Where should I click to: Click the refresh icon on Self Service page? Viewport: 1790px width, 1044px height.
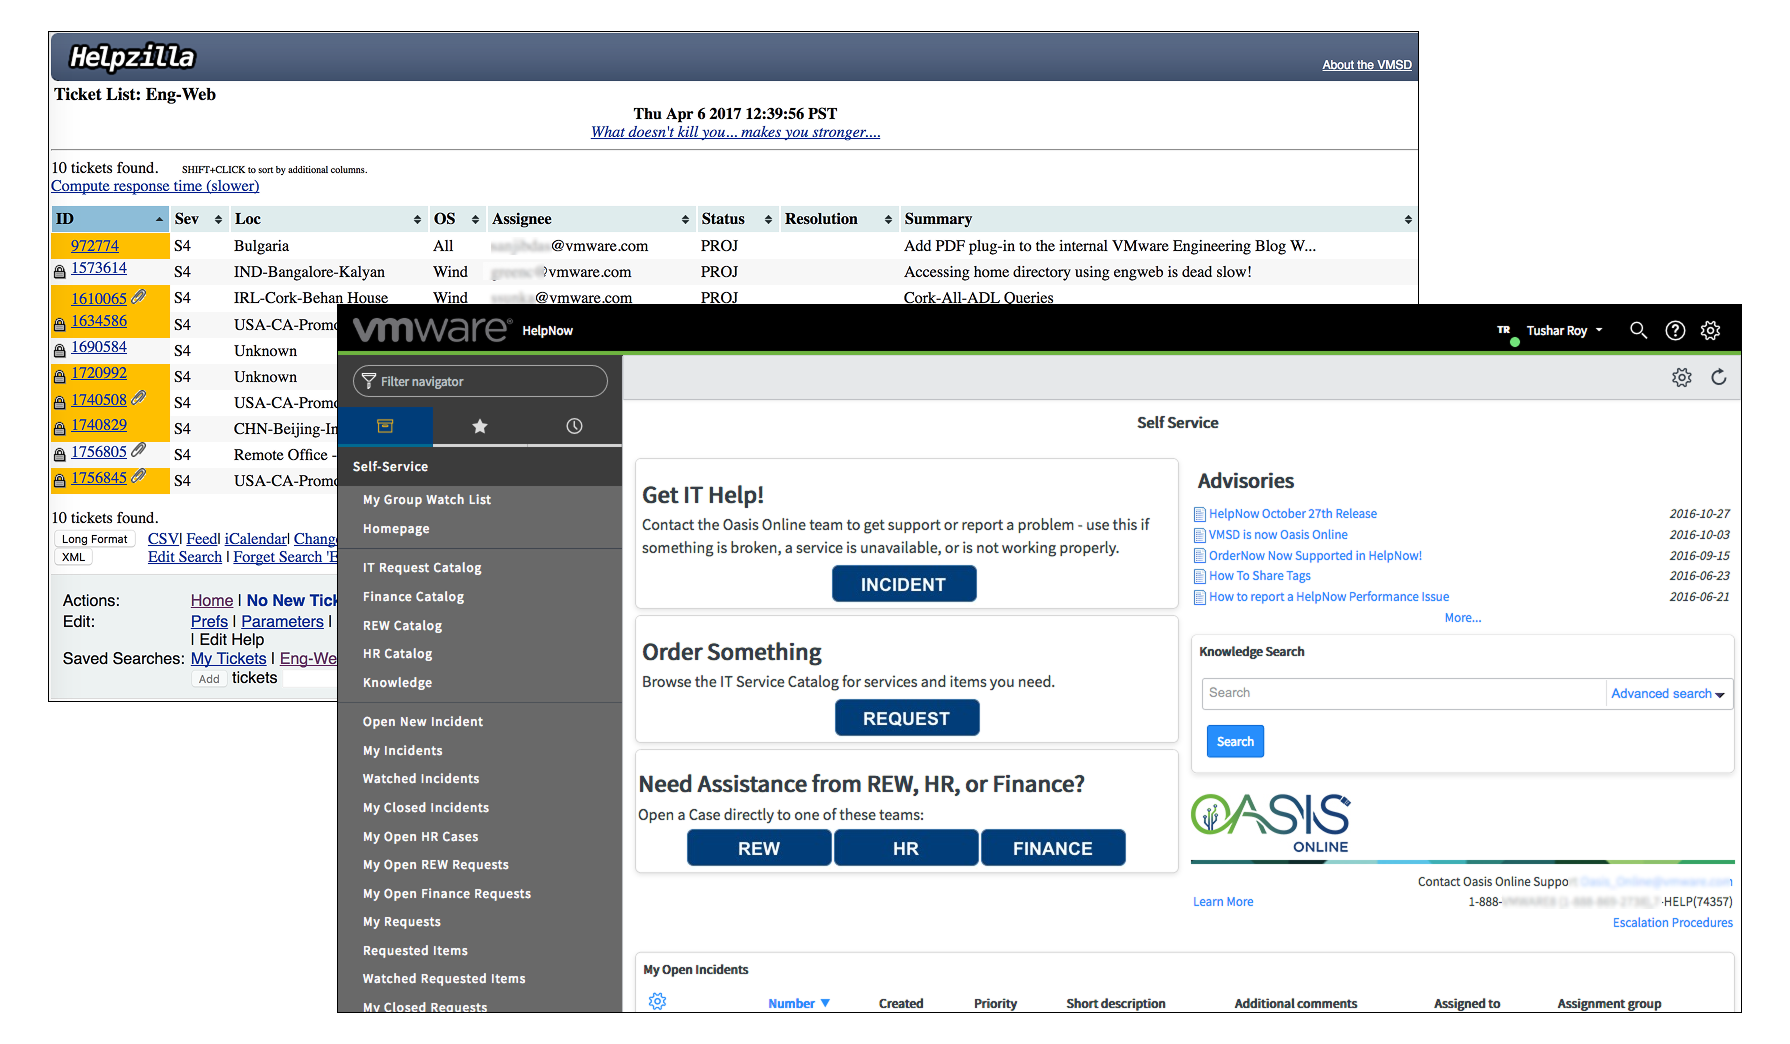point(1718,377)
